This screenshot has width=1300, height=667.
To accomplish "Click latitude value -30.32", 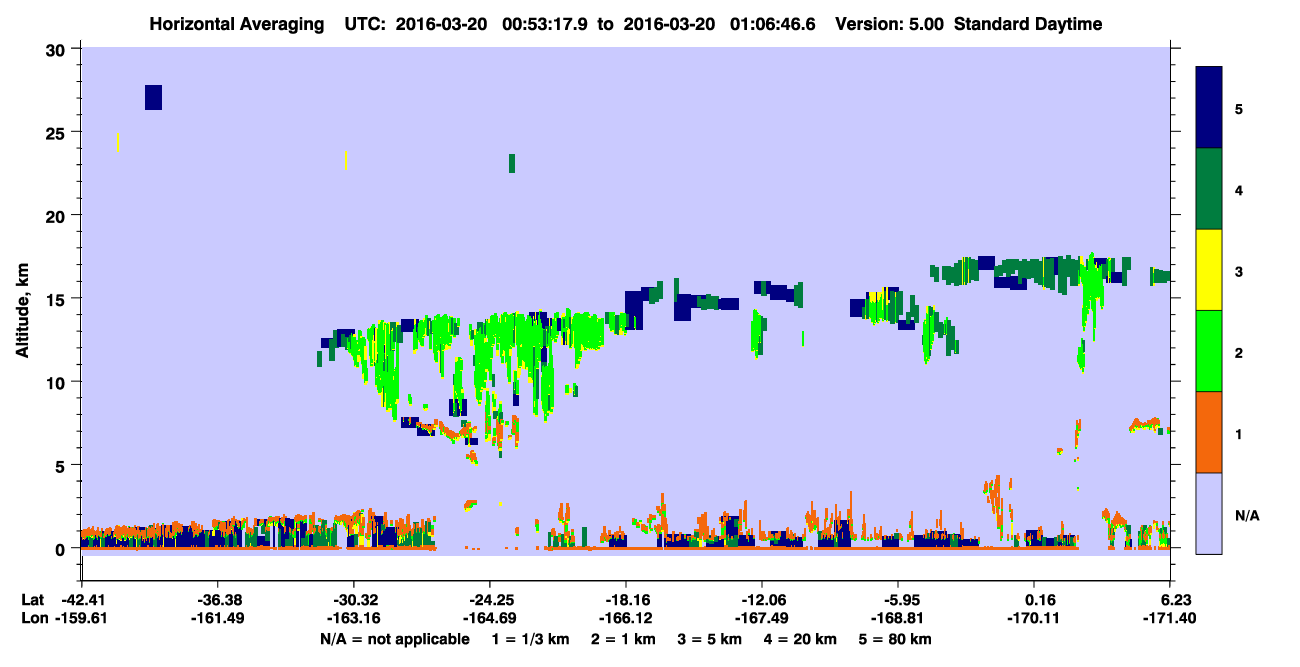I will [353, 600].
